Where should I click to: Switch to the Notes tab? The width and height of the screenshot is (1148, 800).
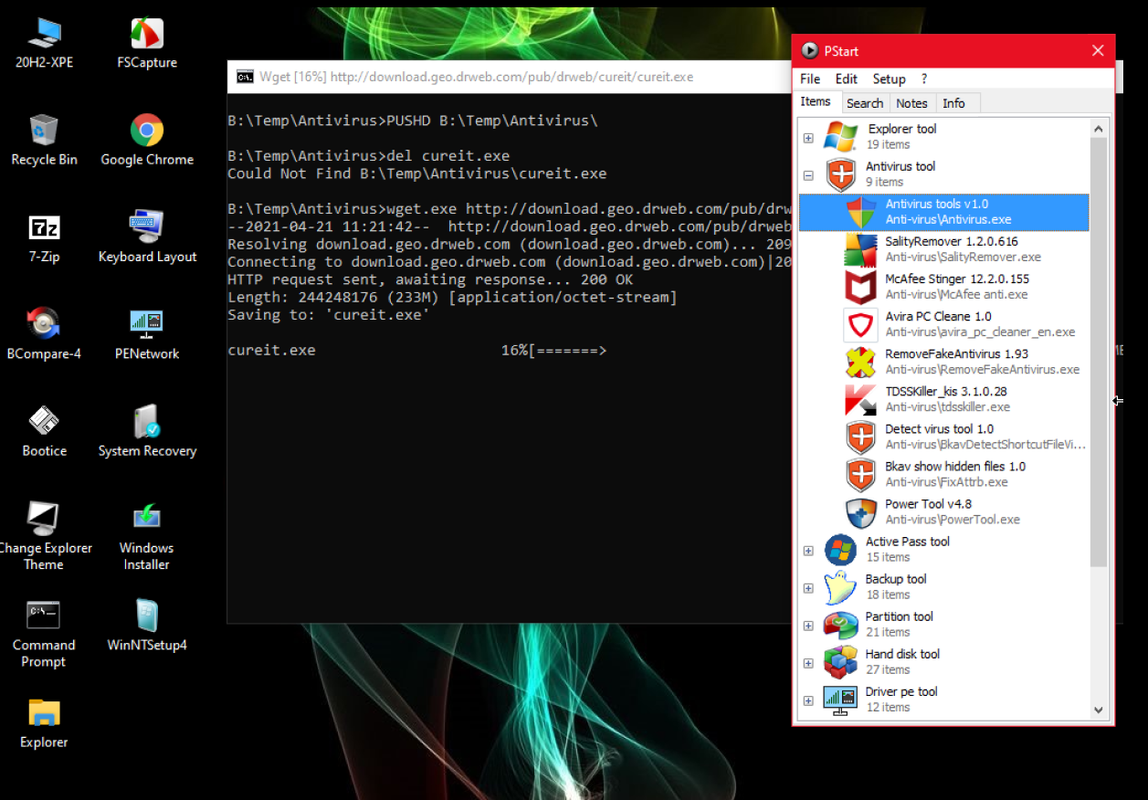click(912, 103)
